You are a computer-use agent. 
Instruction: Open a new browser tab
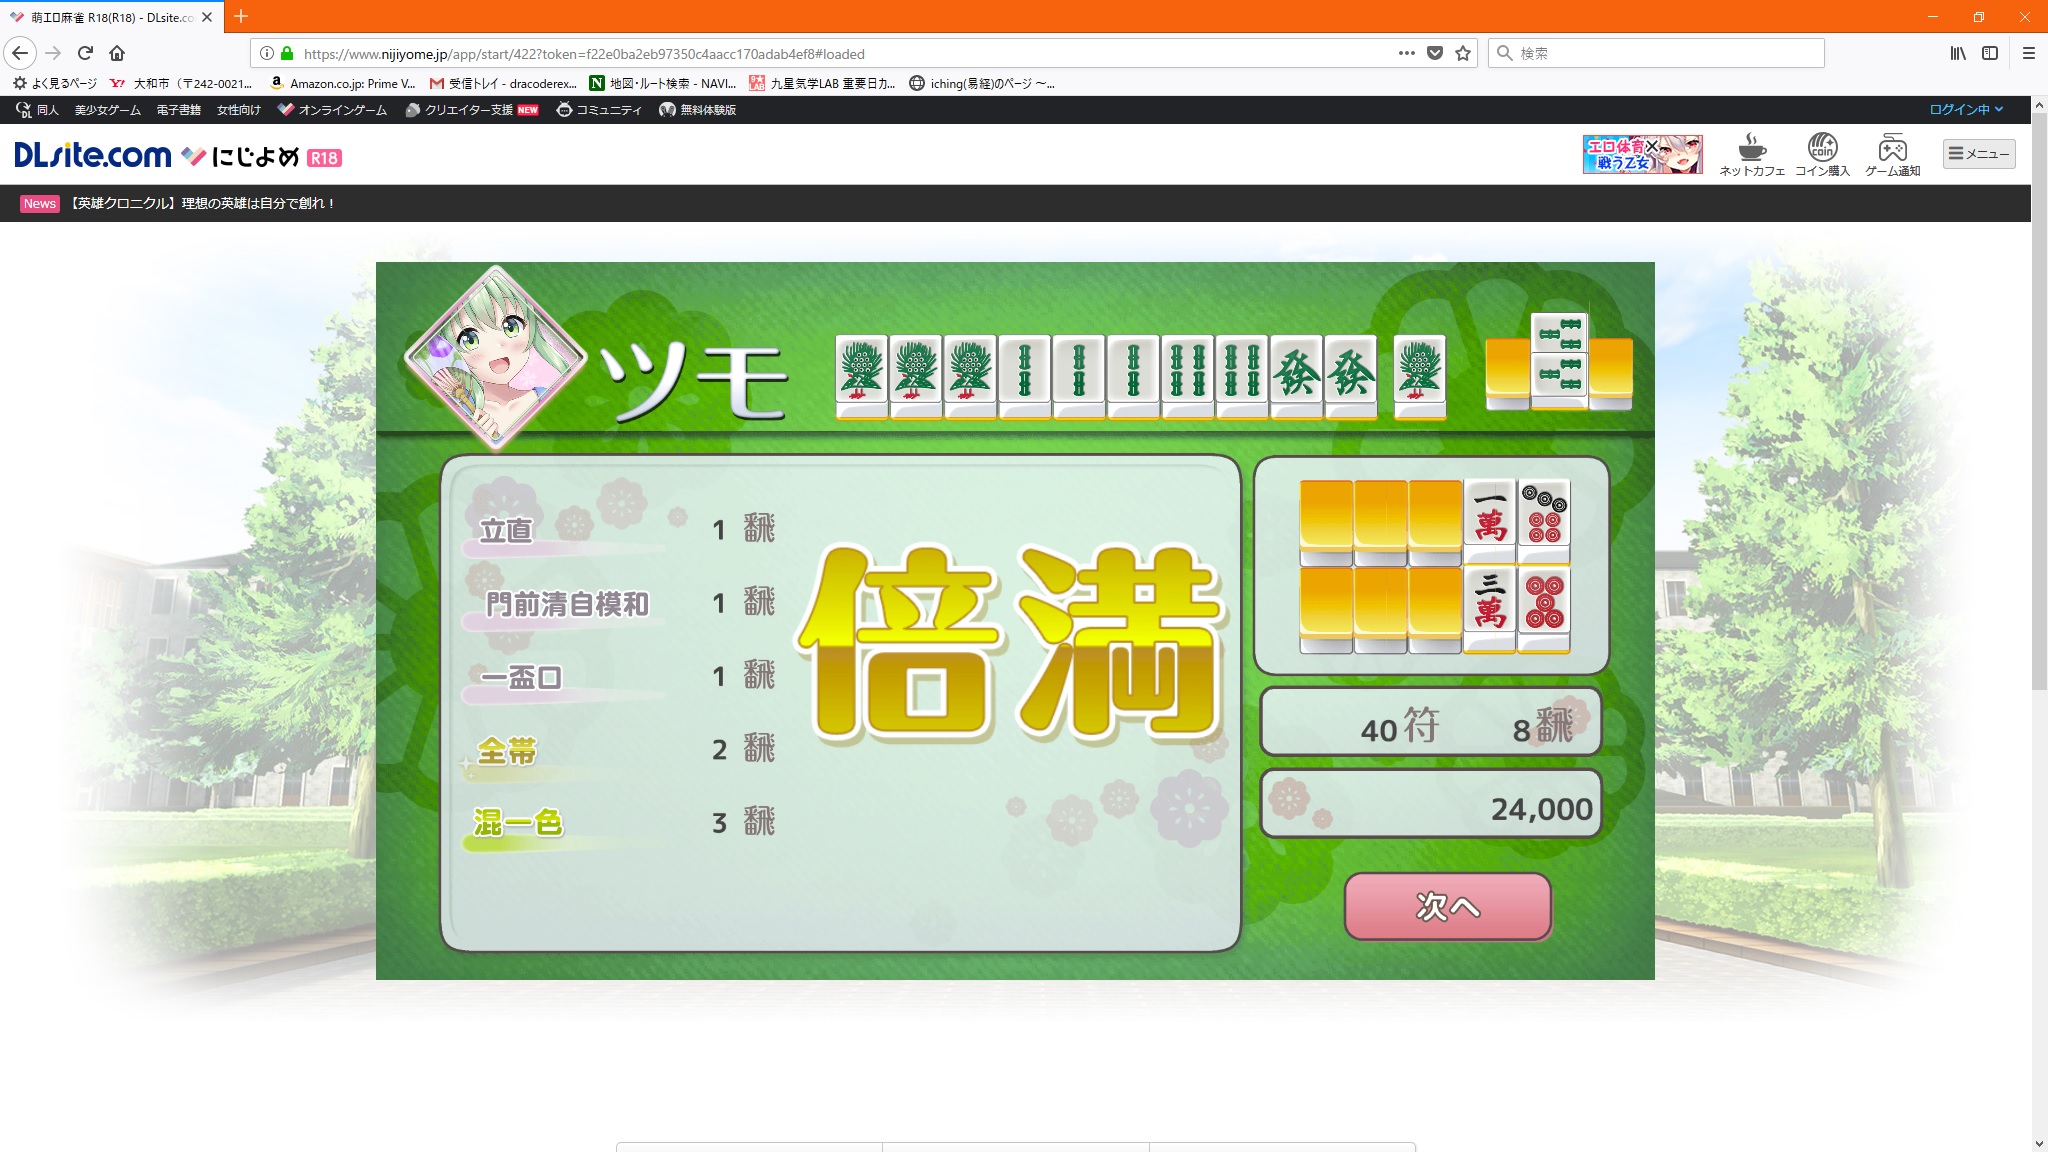click(x=241, y=16)
